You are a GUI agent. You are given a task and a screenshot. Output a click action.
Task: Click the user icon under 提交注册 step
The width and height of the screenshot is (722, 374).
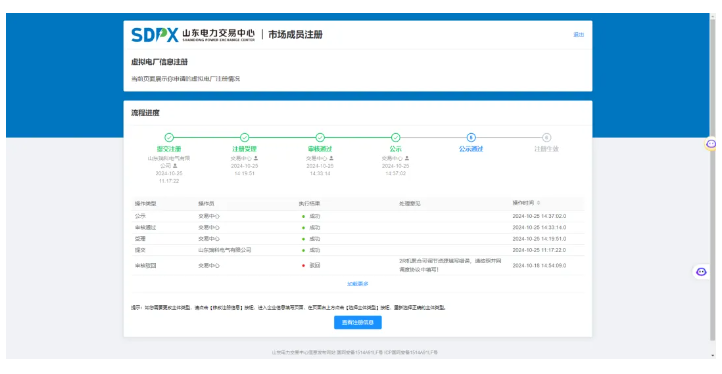(x=175, y=165)
